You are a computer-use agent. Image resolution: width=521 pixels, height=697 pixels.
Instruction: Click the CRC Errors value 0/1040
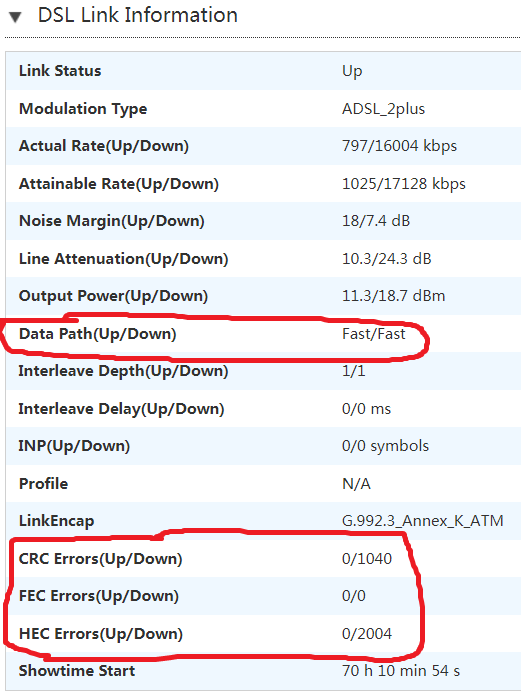point(367,559)
